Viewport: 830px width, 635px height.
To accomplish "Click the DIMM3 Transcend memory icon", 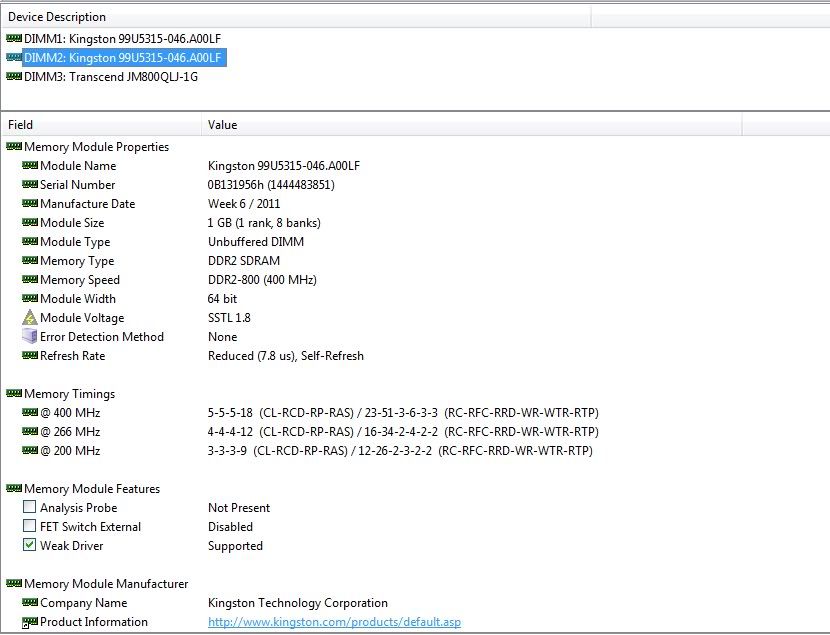I will 14,76.
